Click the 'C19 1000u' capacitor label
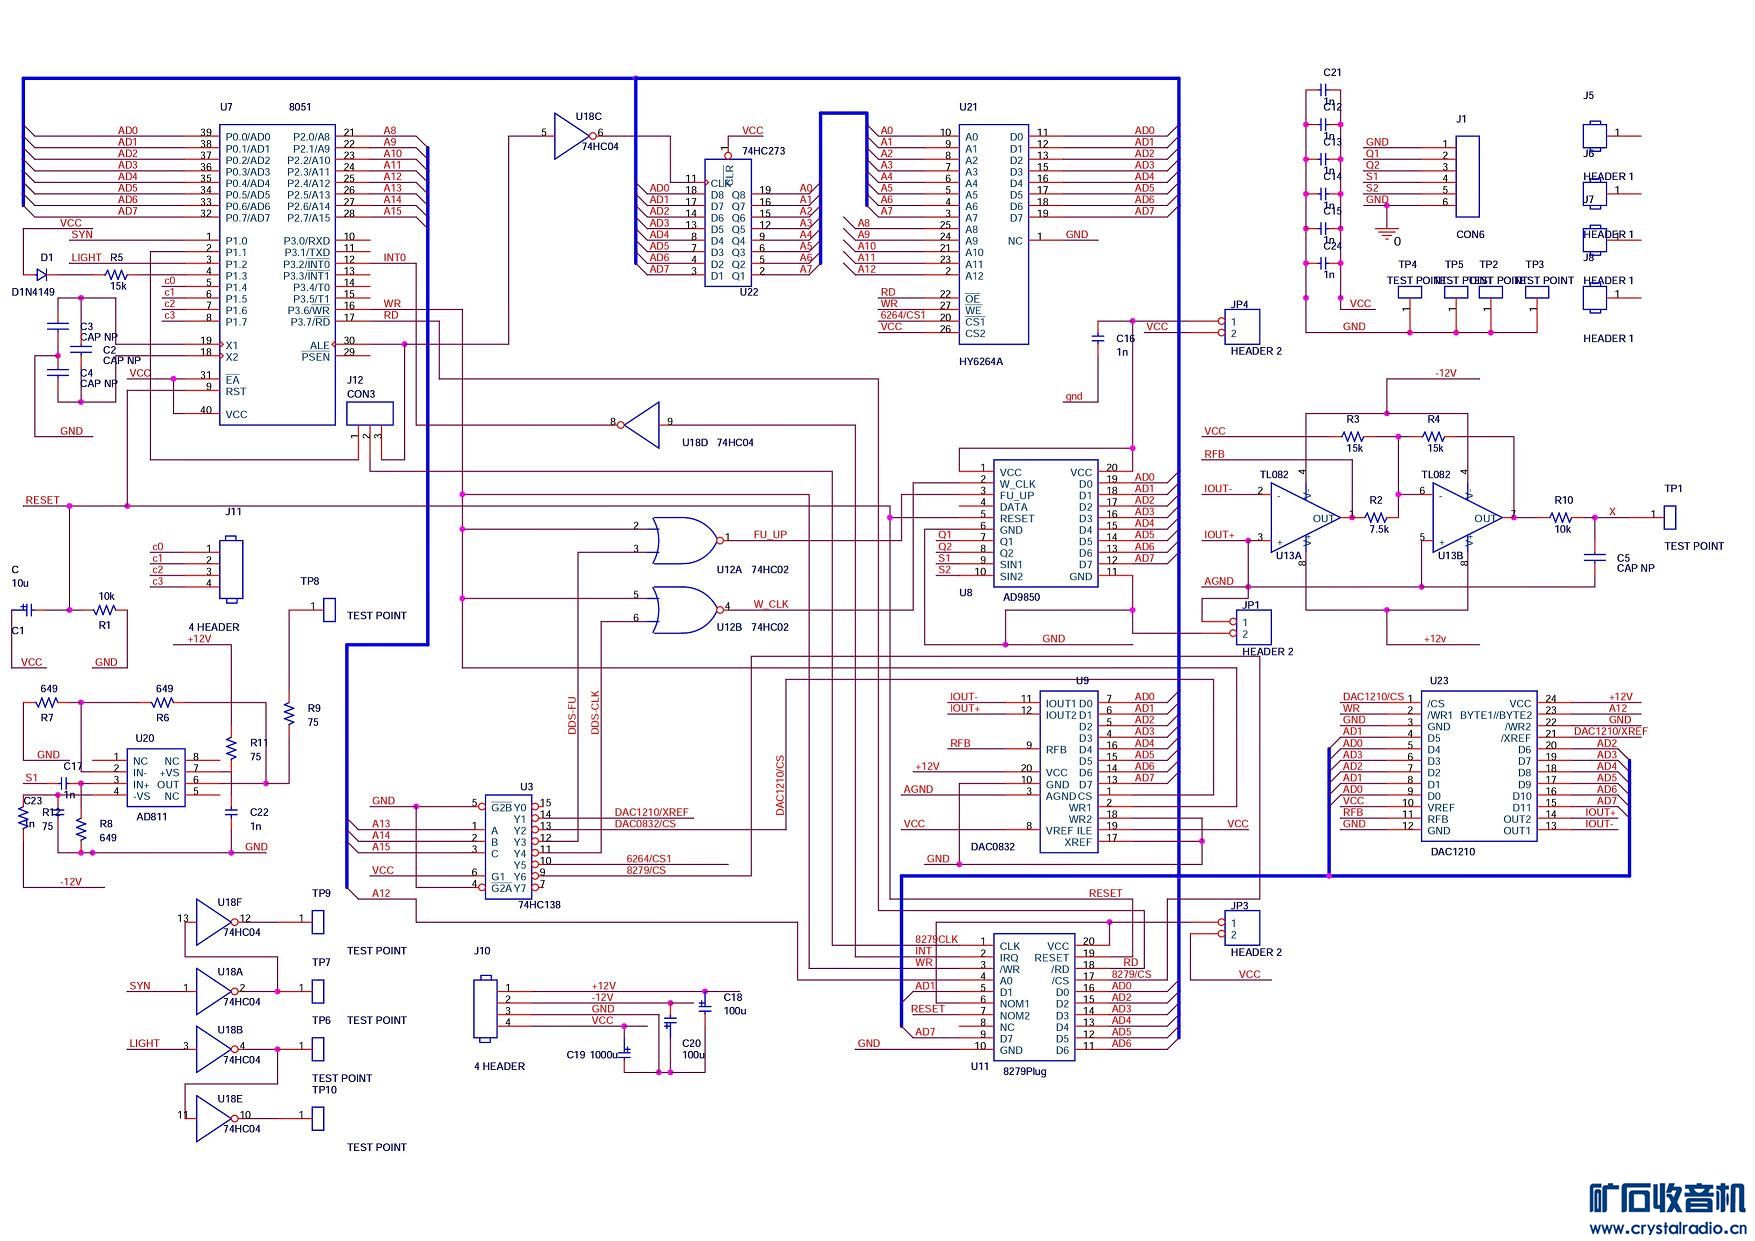Screen dimensions: 1755x1241 click(x=592, y=1055)
